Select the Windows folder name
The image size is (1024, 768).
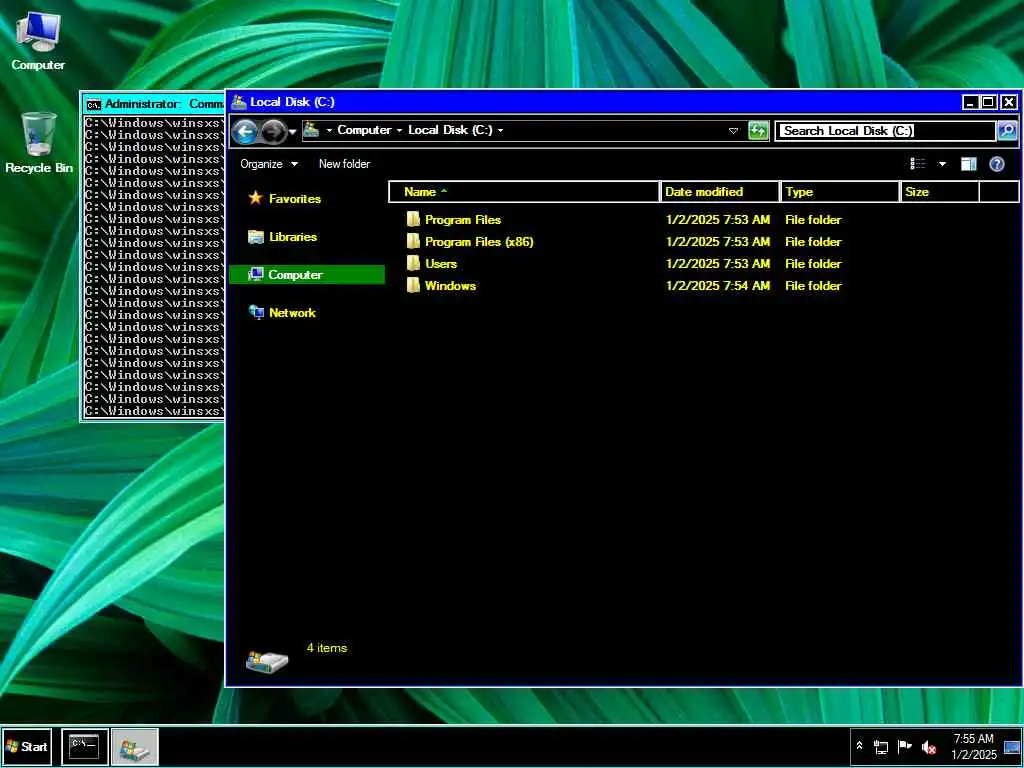(x=451, y=285)
